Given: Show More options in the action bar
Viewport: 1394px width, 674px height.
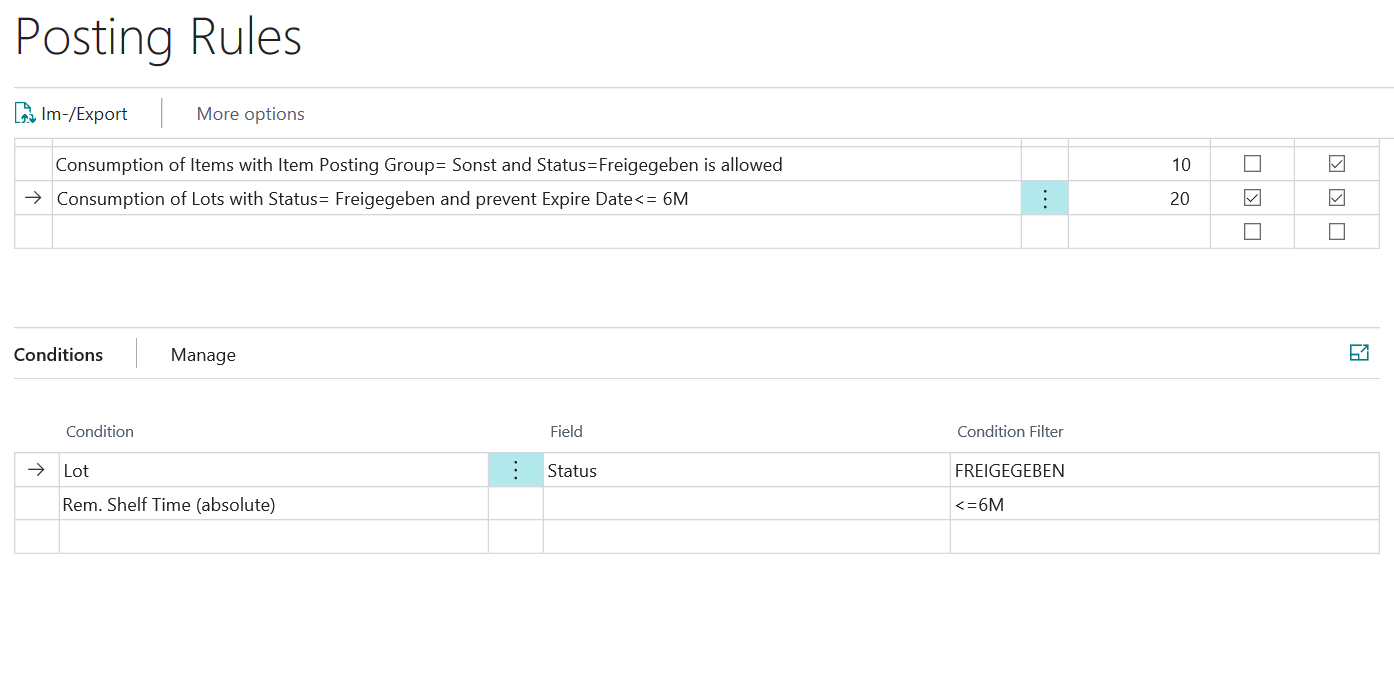Looking at the screenshot, I should (251, 114).
